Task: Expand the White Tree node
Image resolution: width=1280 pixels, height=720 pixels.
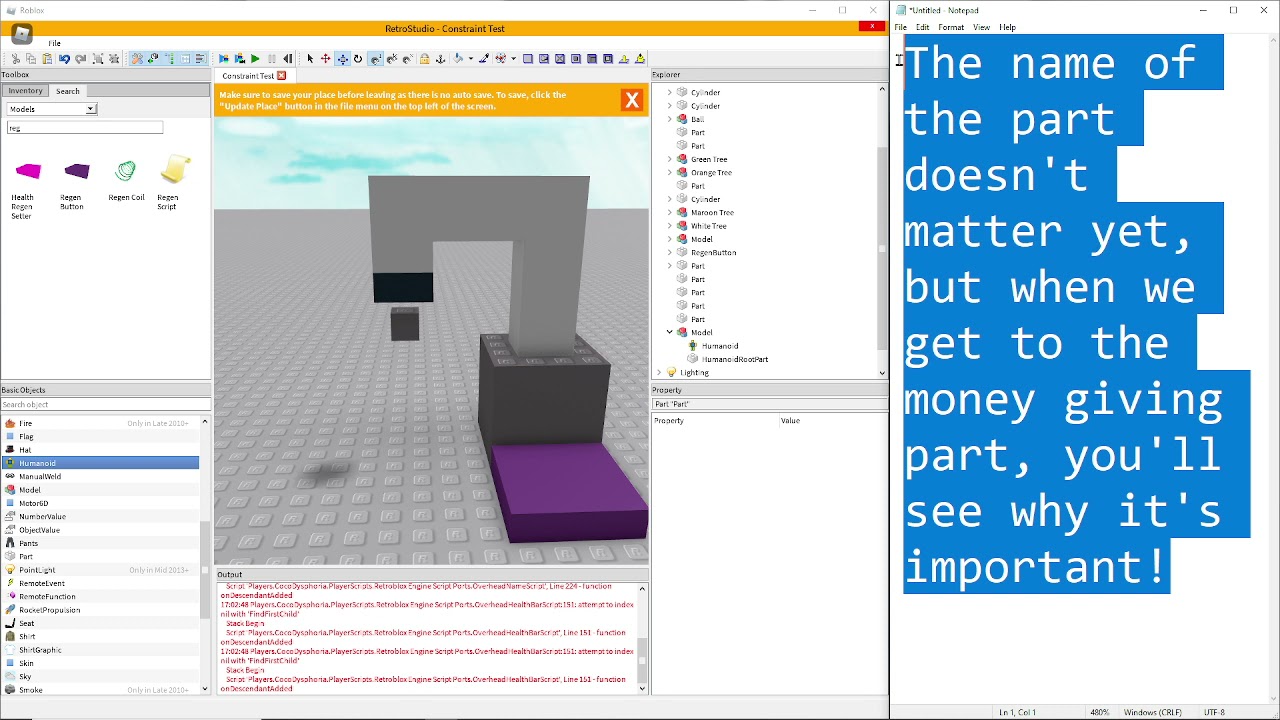Action: tap(670, 226)
